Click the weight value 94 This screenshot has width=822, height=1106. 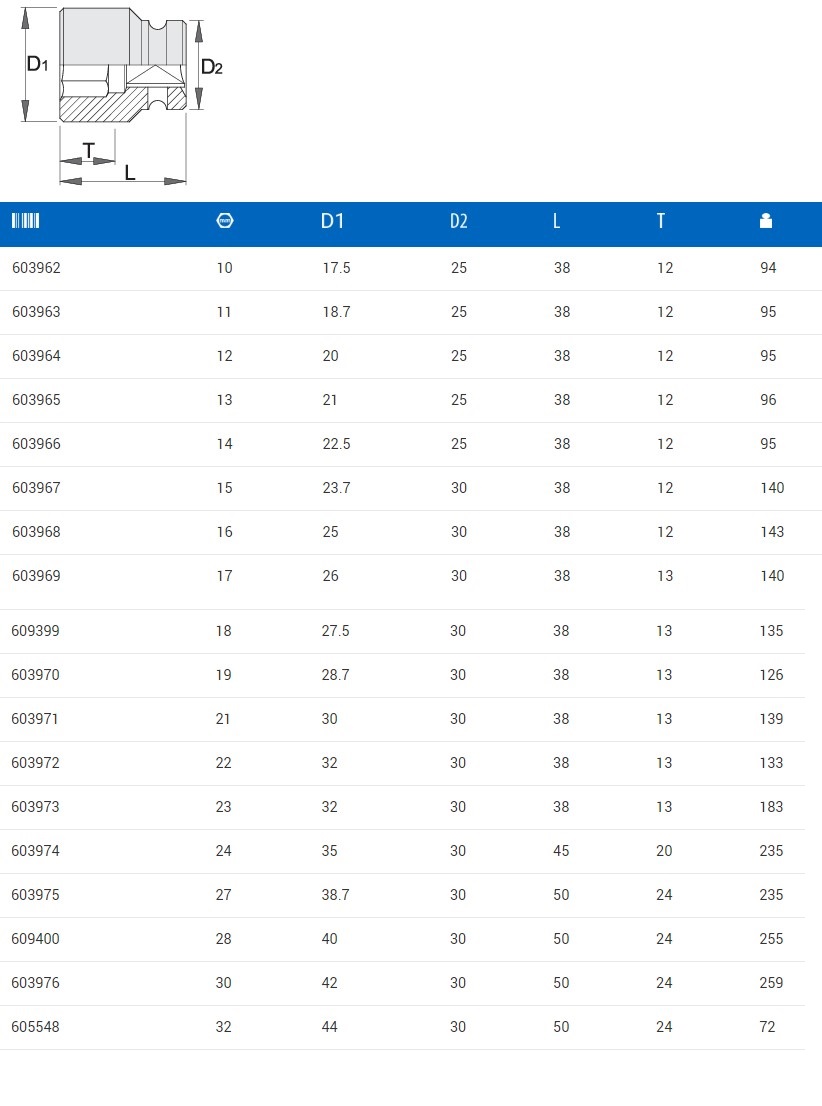pos(768,268)
